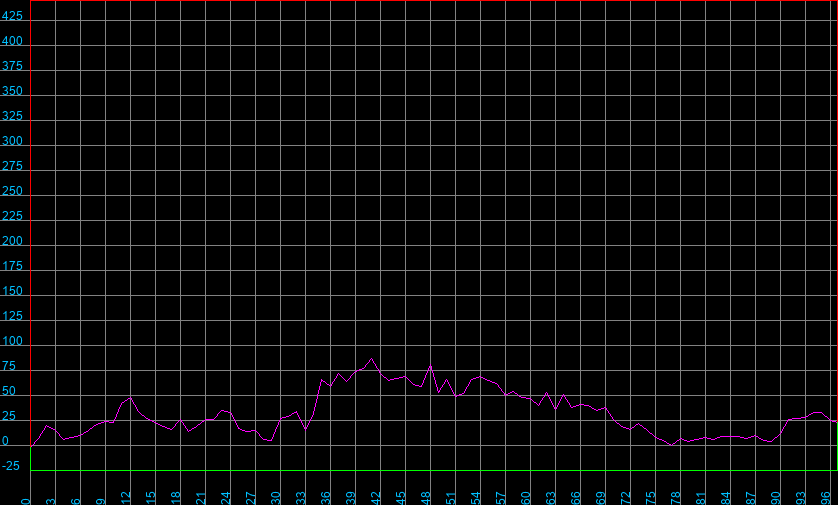Pick the 250 label on the vertical axis

(x=13, y=192)
